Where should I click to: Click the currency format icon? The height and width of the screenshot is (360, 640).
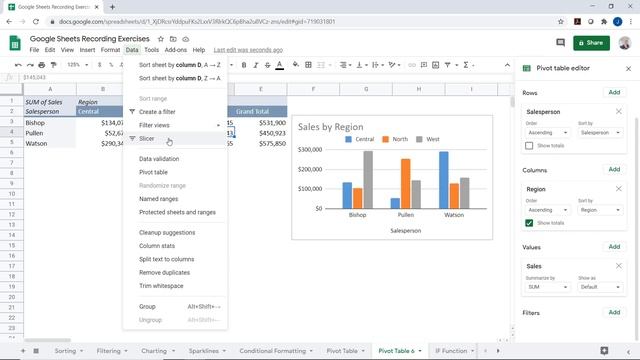tap(99, 65)
